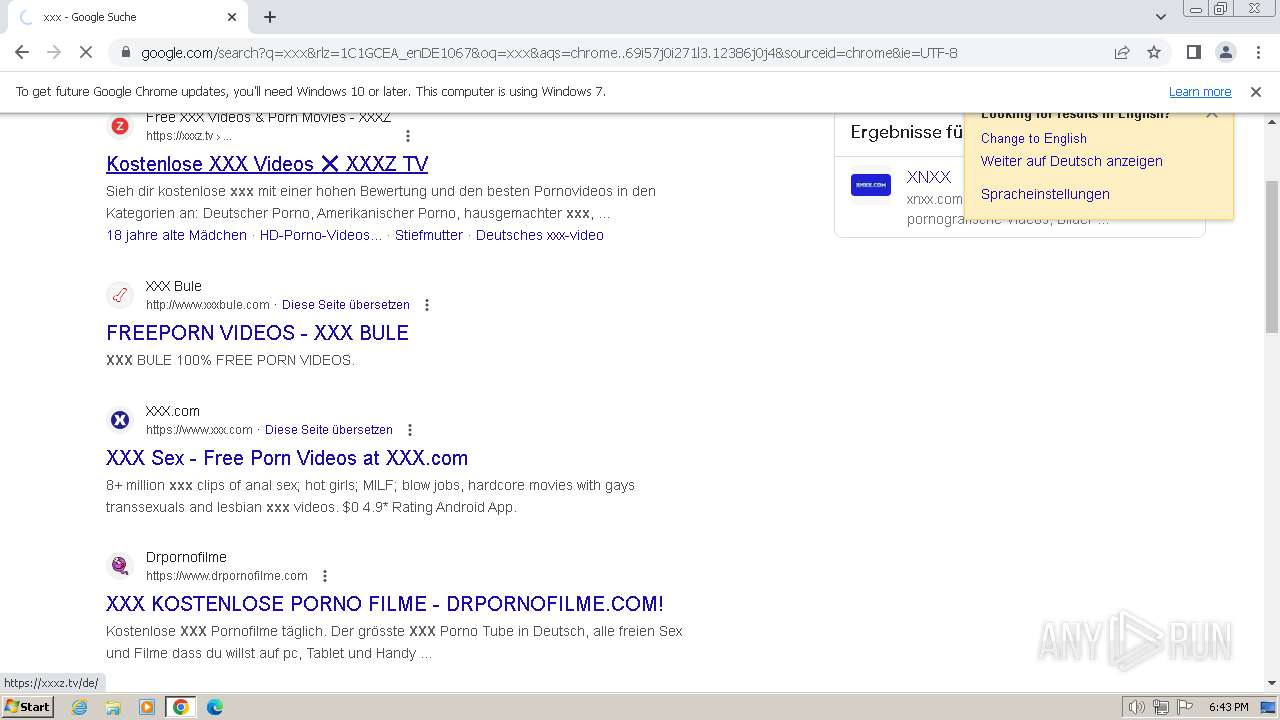
Task: Close the xxx - Google Suche tab
Action: pos(232,17)
